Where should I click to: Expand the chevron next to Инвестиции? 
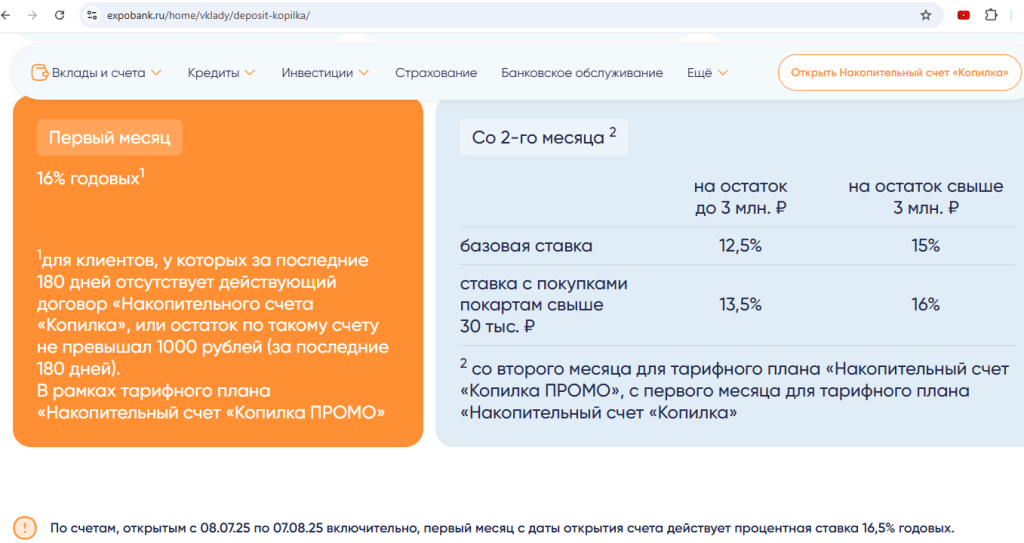point(363,73)
